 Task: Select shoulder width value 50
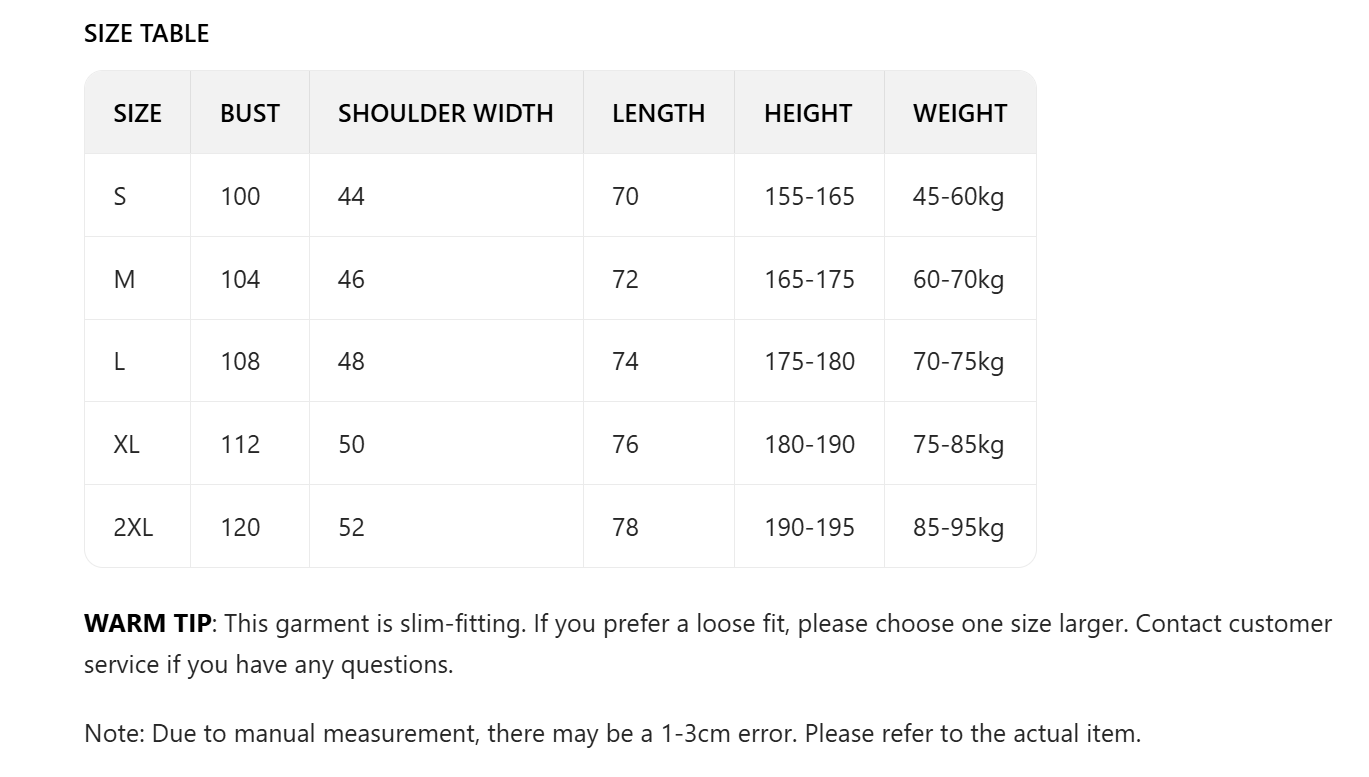pyautogui.click(x=351, y=444)
